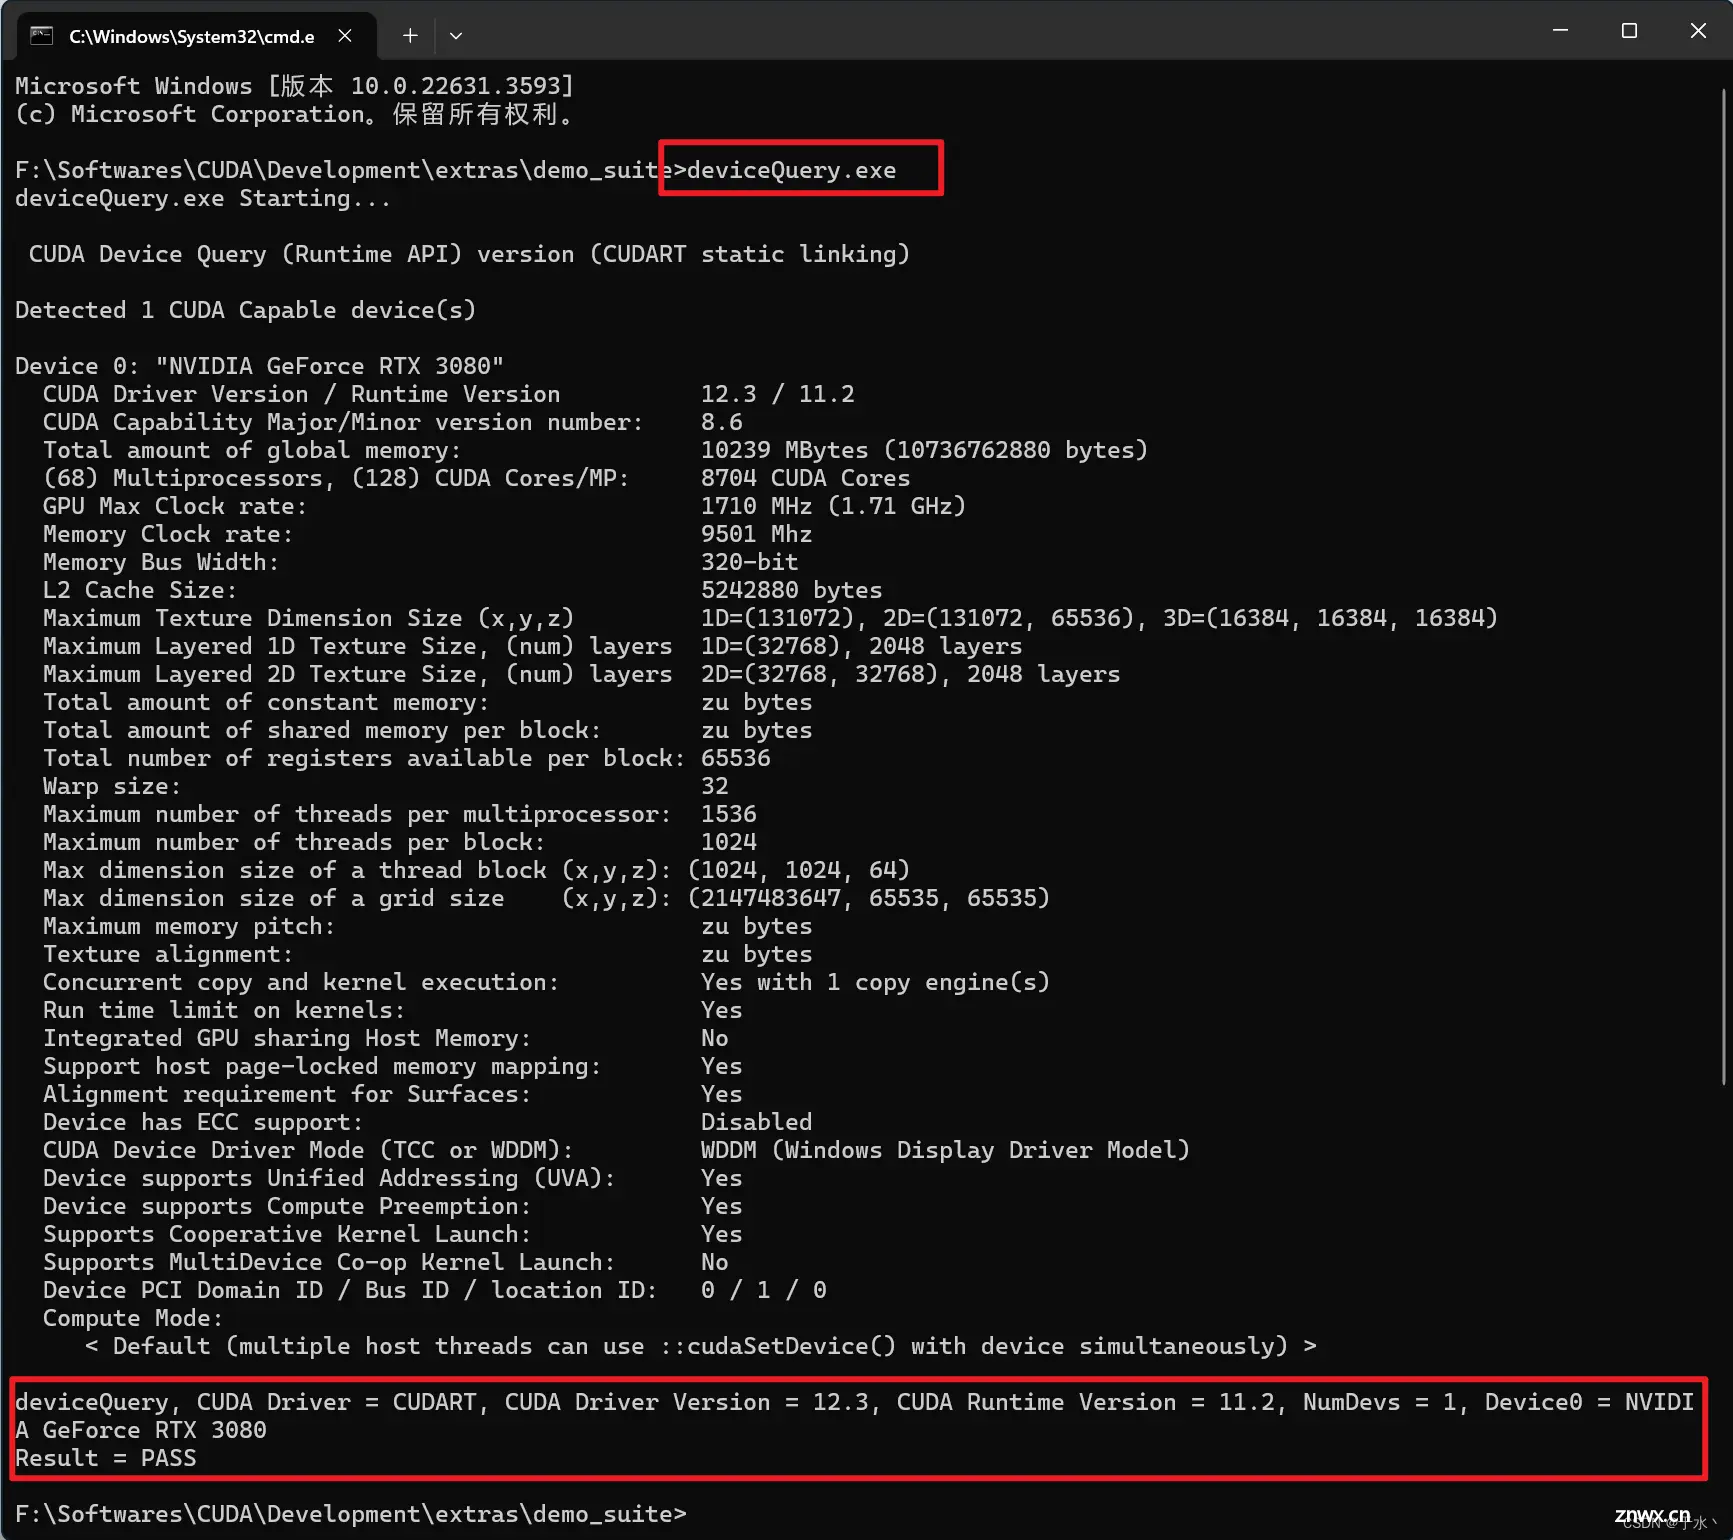Click 'Integrated GPU sharing Host Memory:' label
This screenshot has width=1733, height=1540.
[287, 1038]
